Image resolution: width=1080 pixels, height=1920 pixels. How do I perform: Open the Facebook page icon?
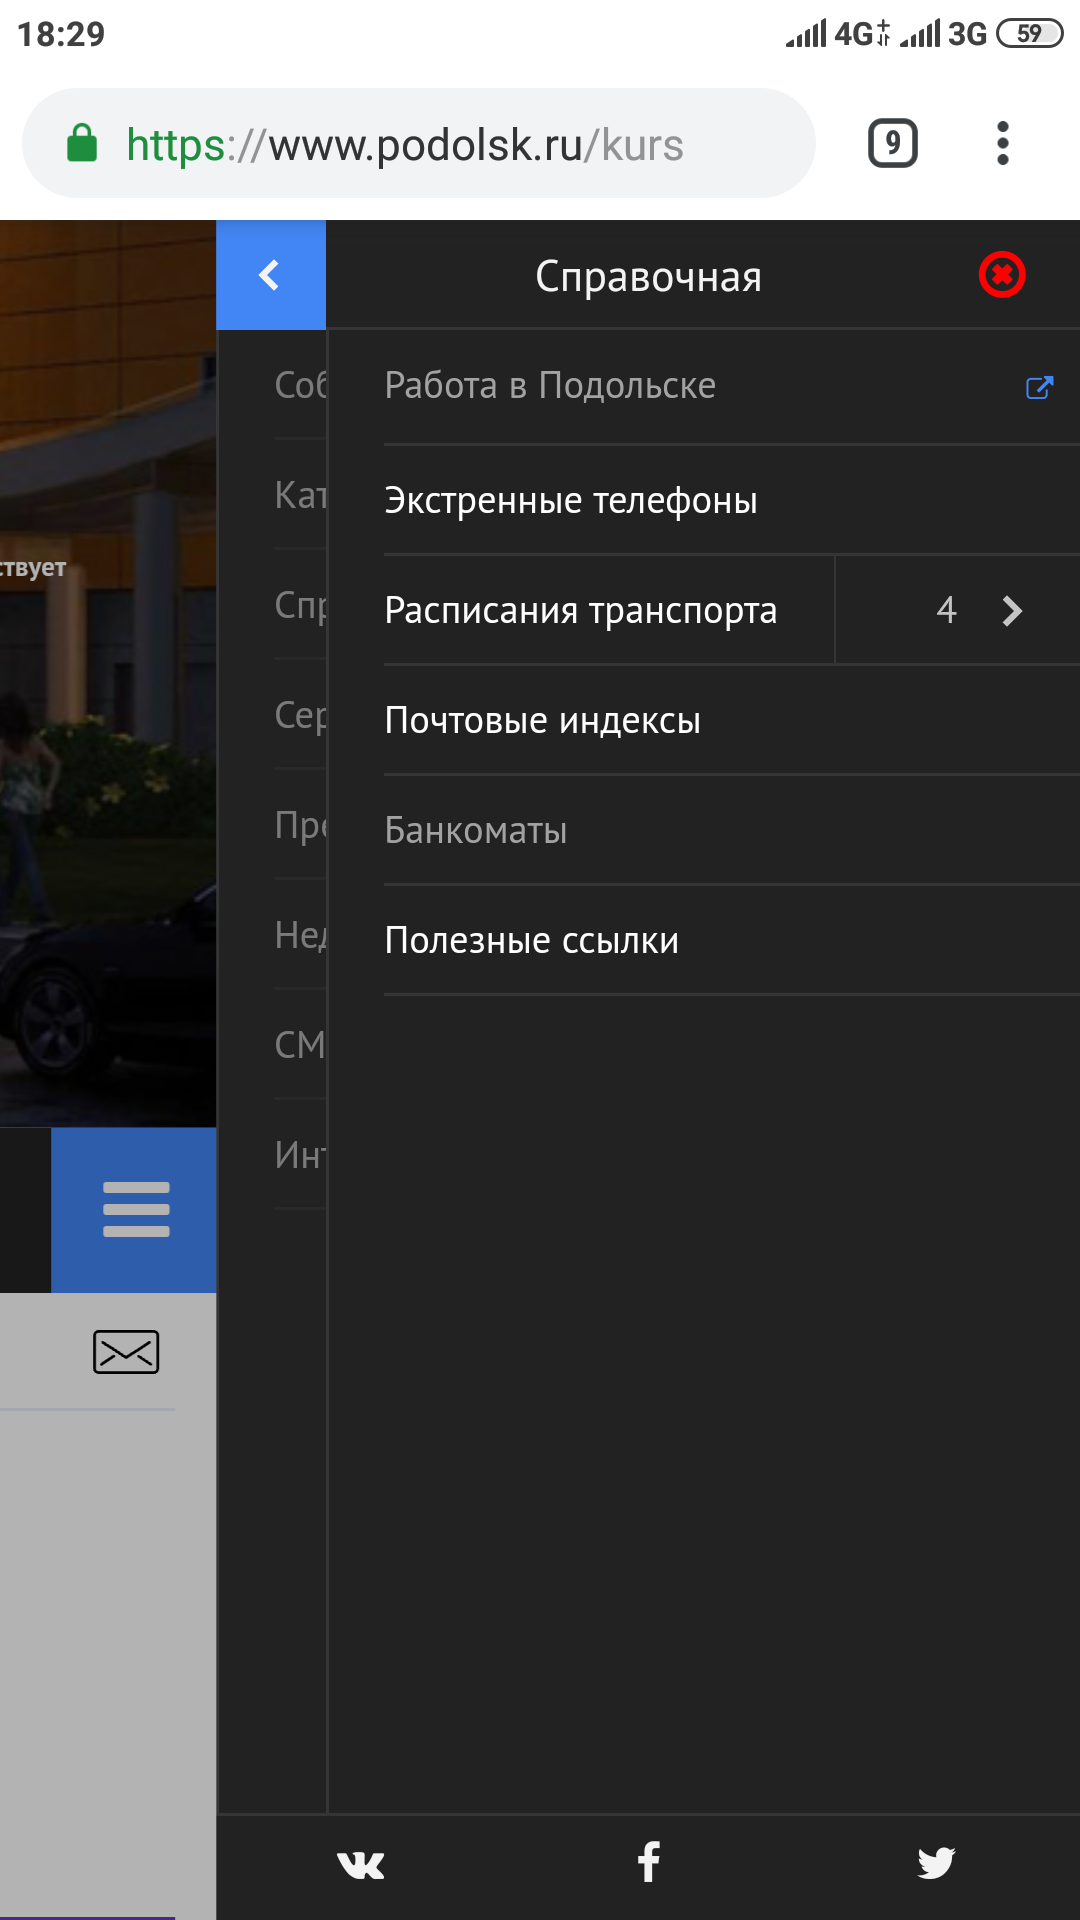(x=649, y=1862)
